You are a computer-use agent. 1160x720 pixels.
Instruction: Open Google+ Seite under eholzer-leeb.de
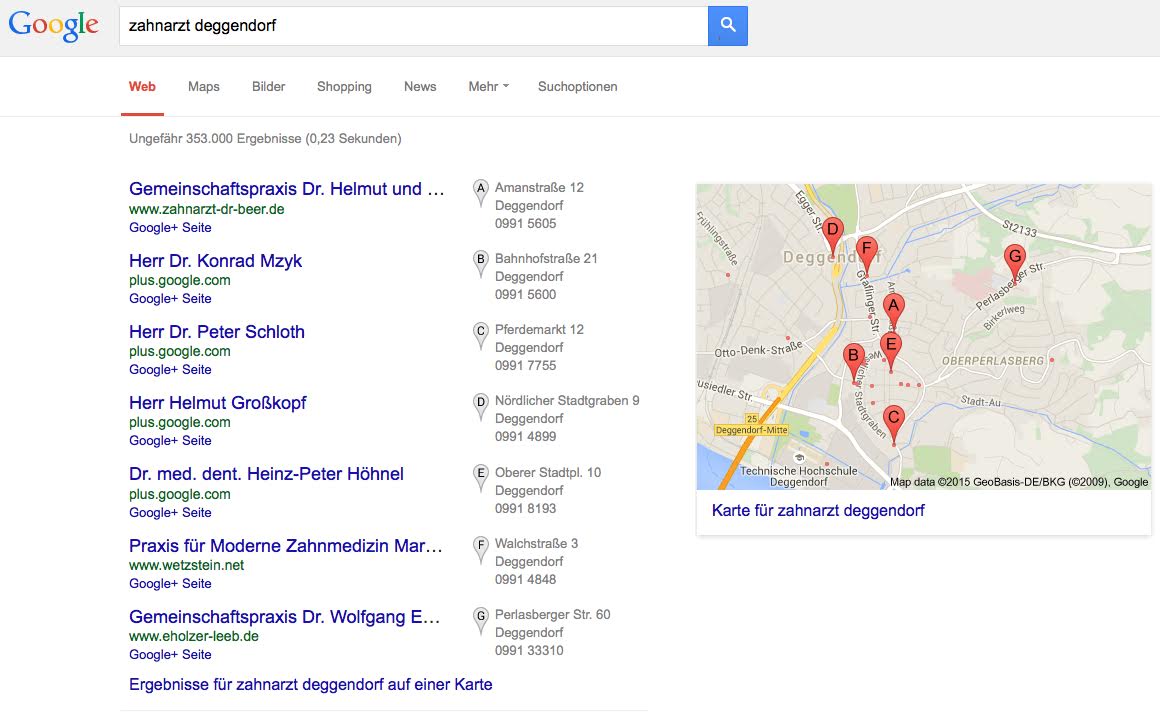[x=170, y=655]
